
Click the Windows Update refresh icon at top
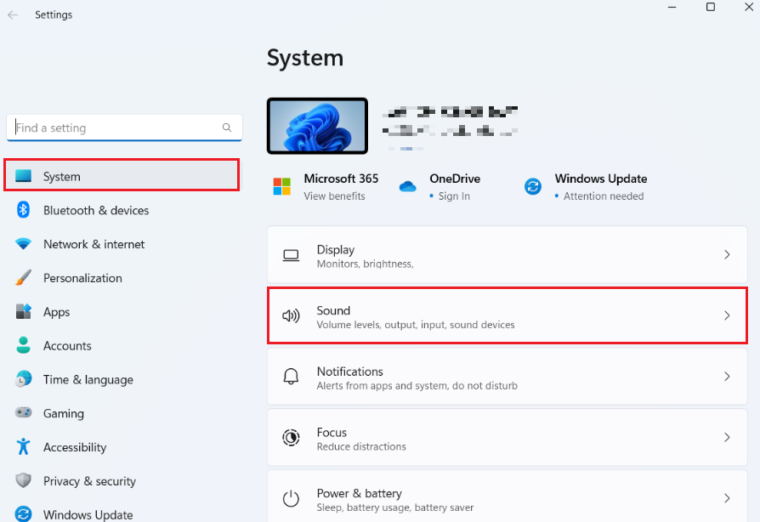click(x=533, y=187)
